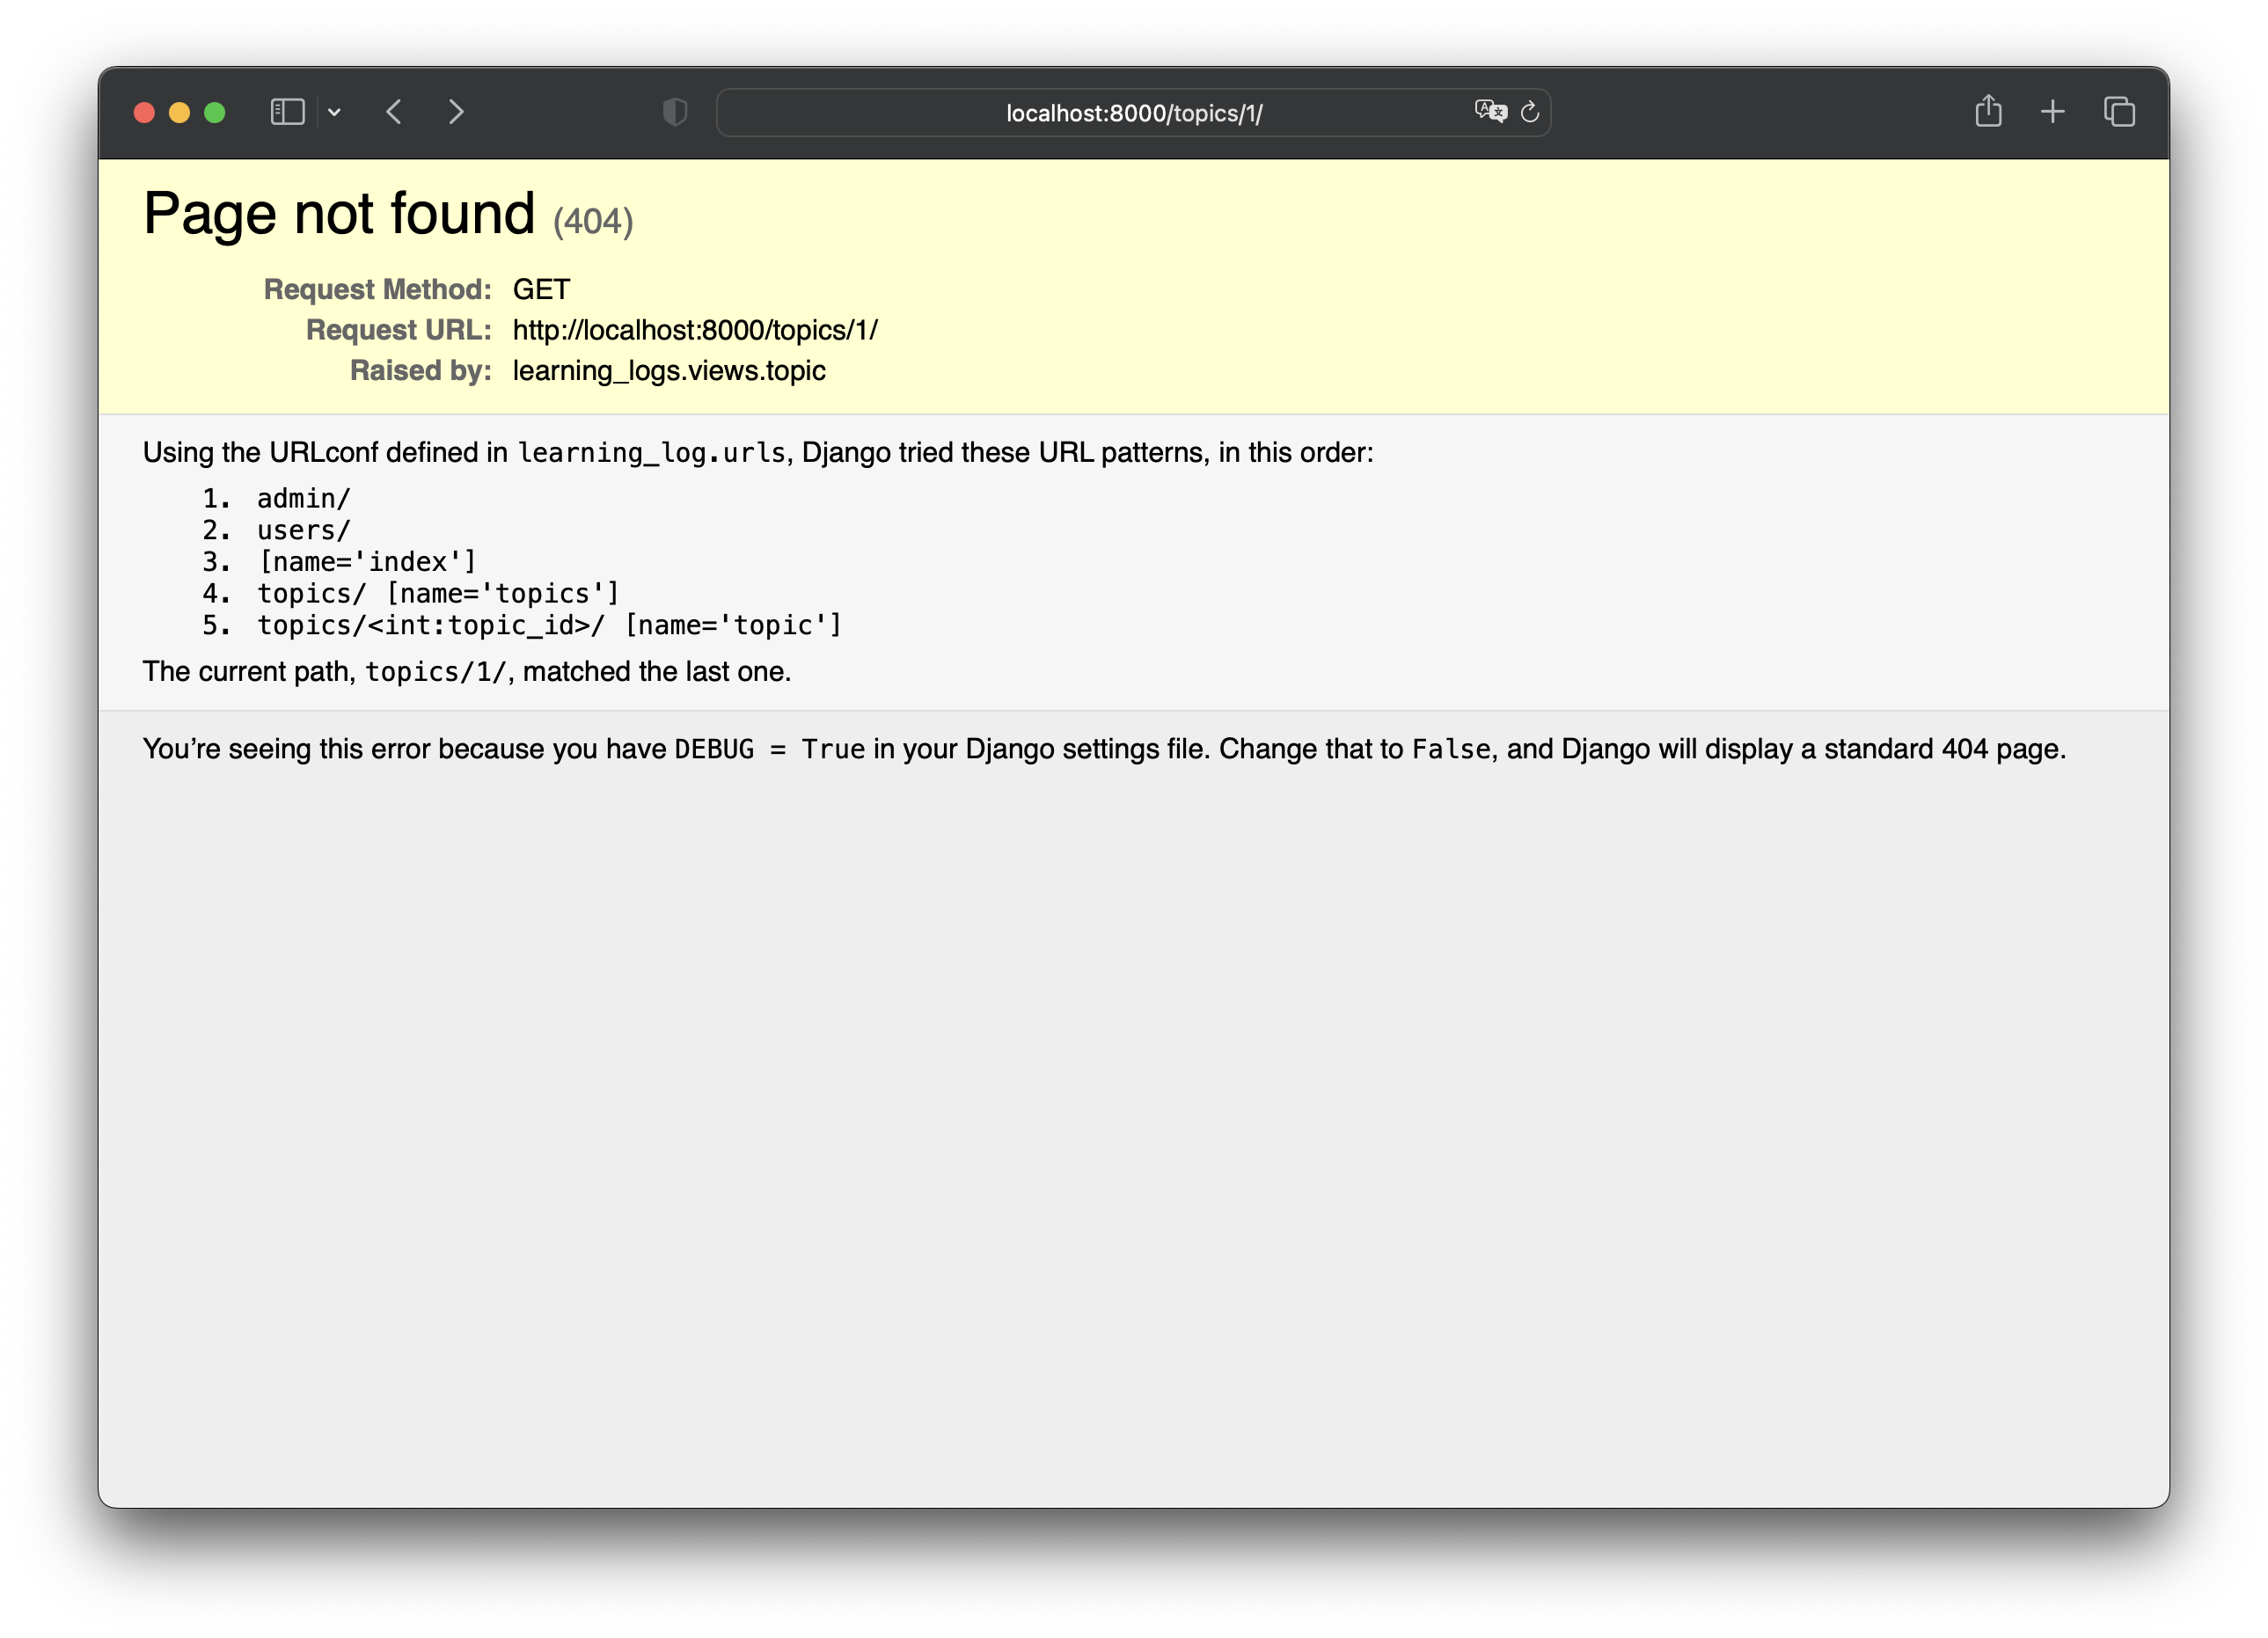This screenshot has width=2268, height=1638.
Task: Click the admin/ URL pattern row
Action: pos(303,498)
